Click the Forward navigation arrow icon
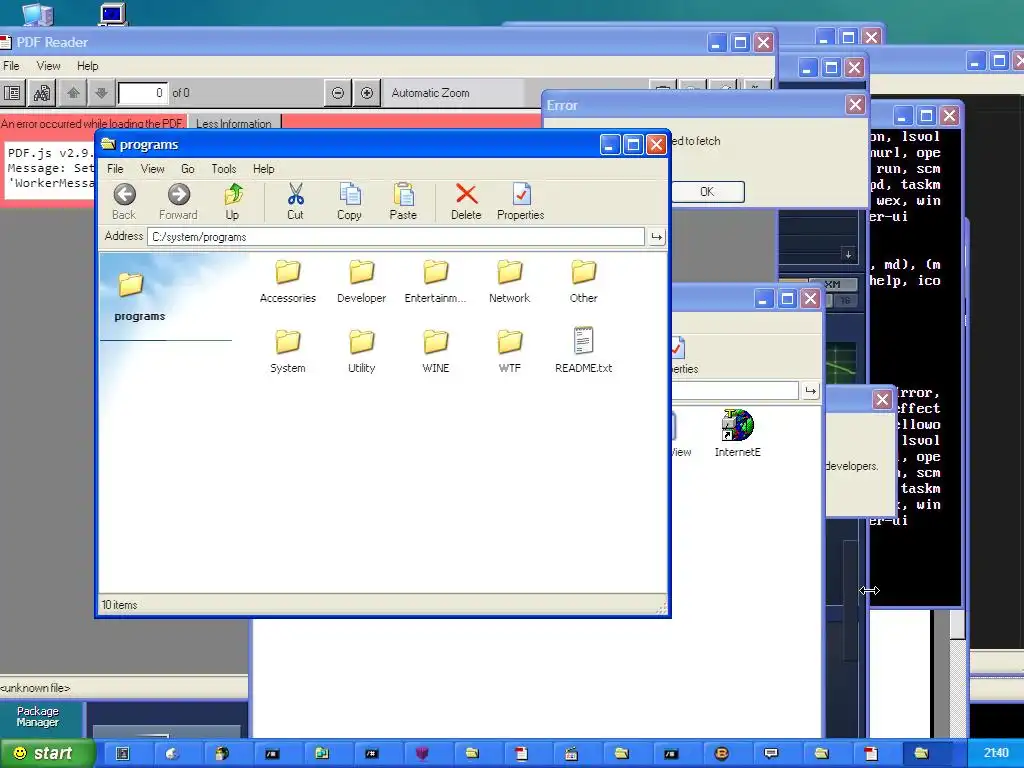This screenshot has width=1024, height=768. coord(178,195)
